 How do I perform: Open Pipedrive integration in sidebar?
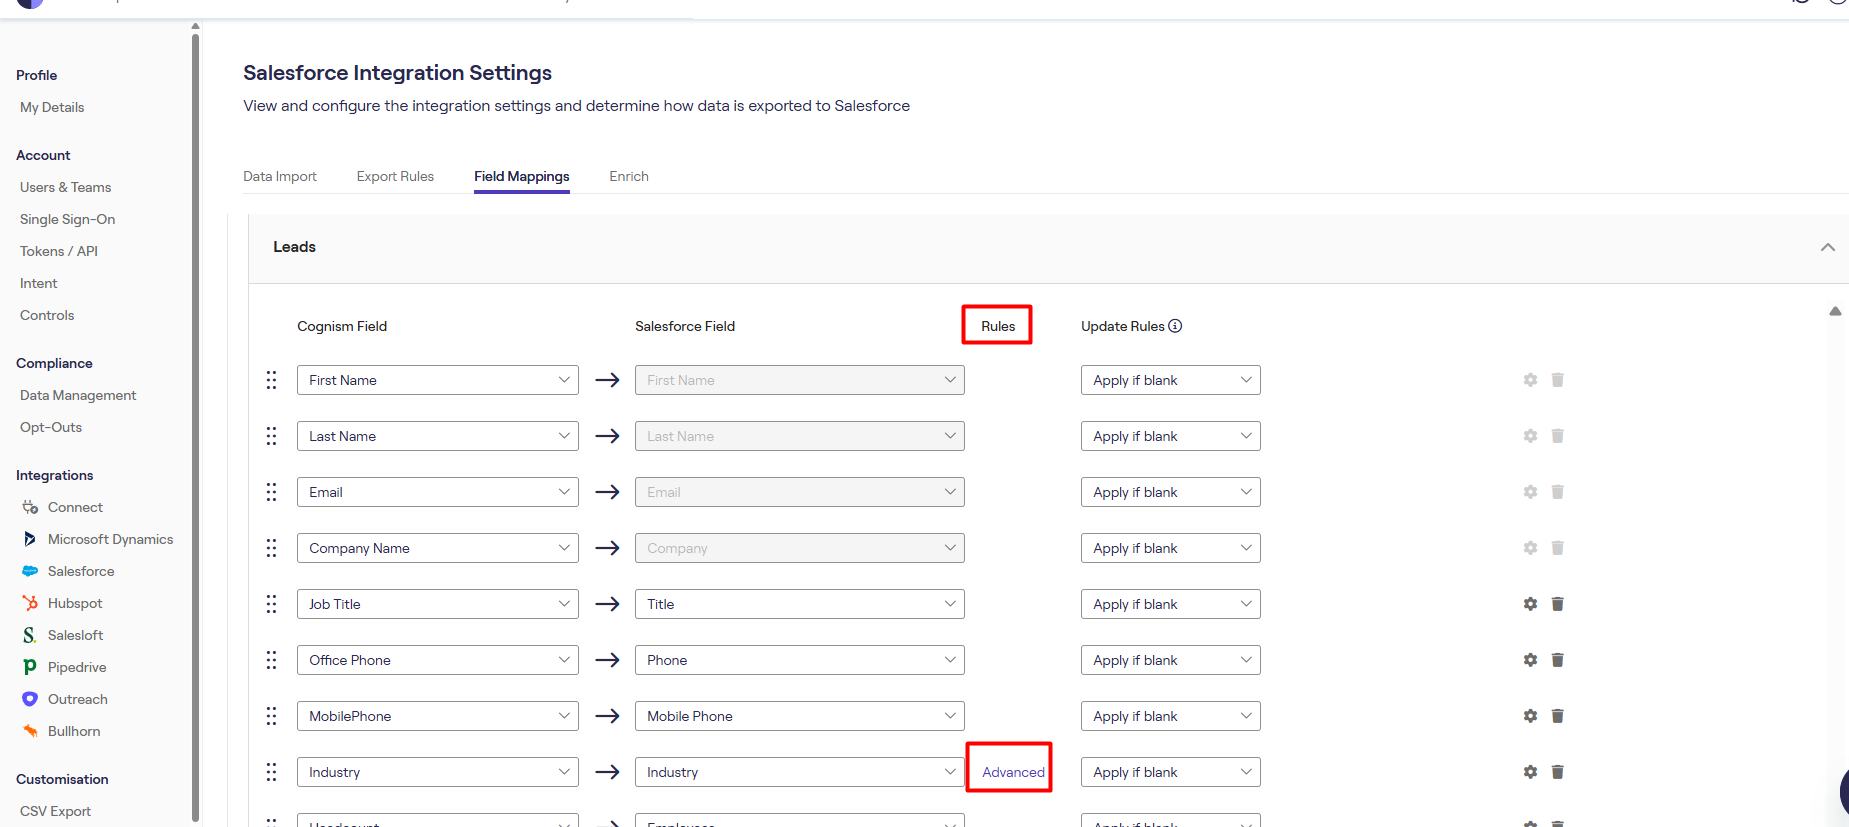pyautogui.click(x=77, y=667)
